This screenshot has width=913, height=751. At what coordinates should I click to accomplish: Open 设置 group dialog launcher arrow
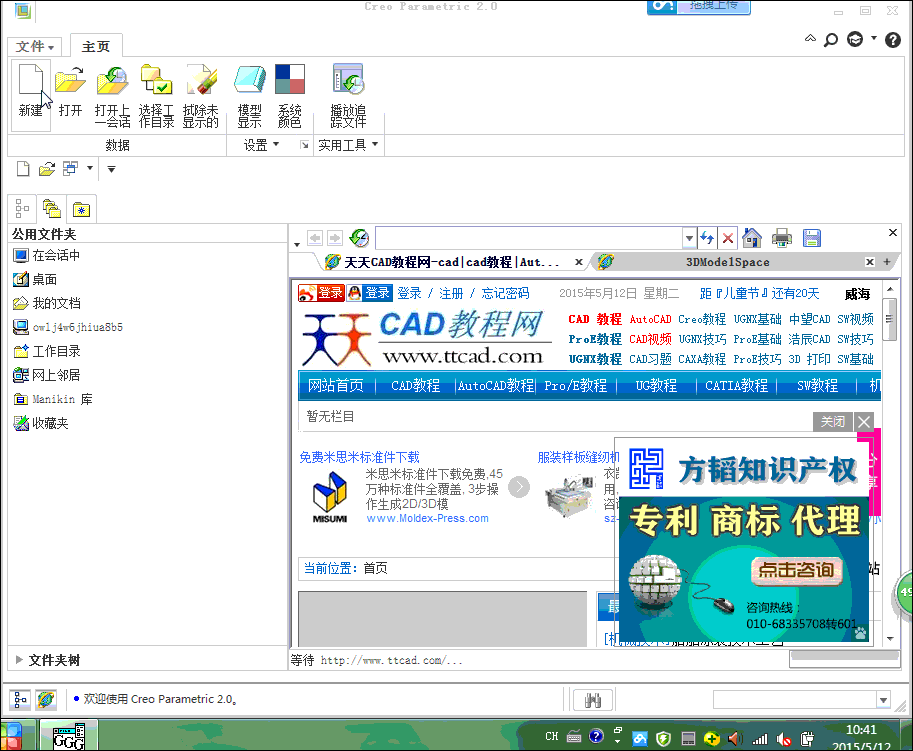pos(304,145)
